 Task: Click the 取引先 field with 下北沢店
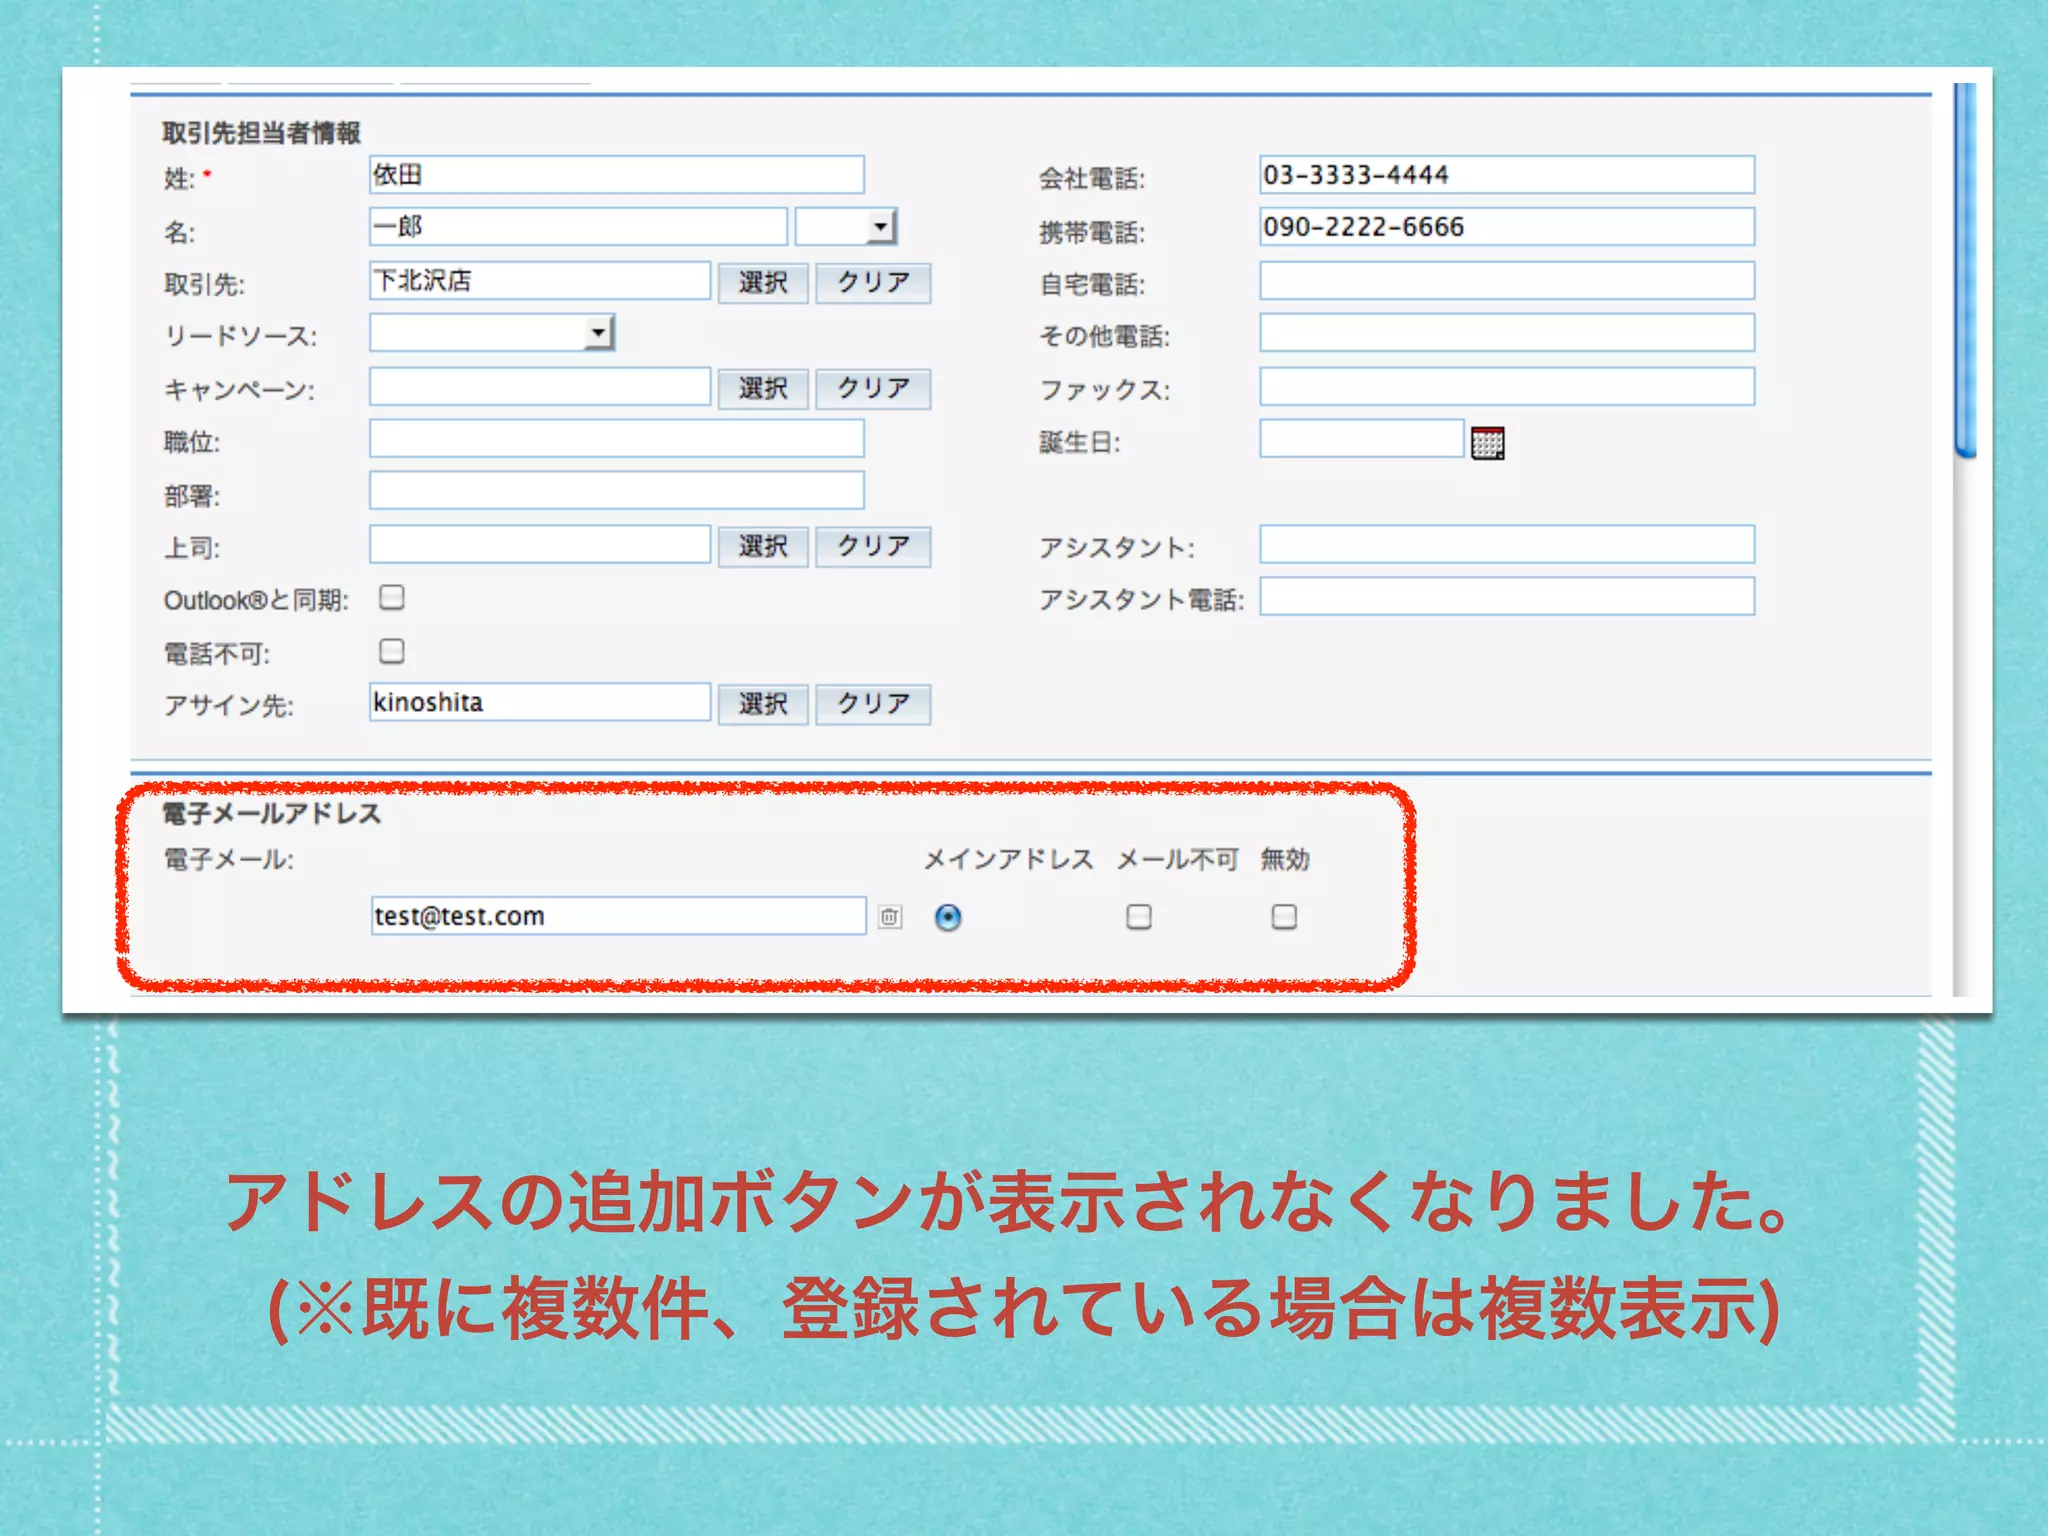[540, 280]
